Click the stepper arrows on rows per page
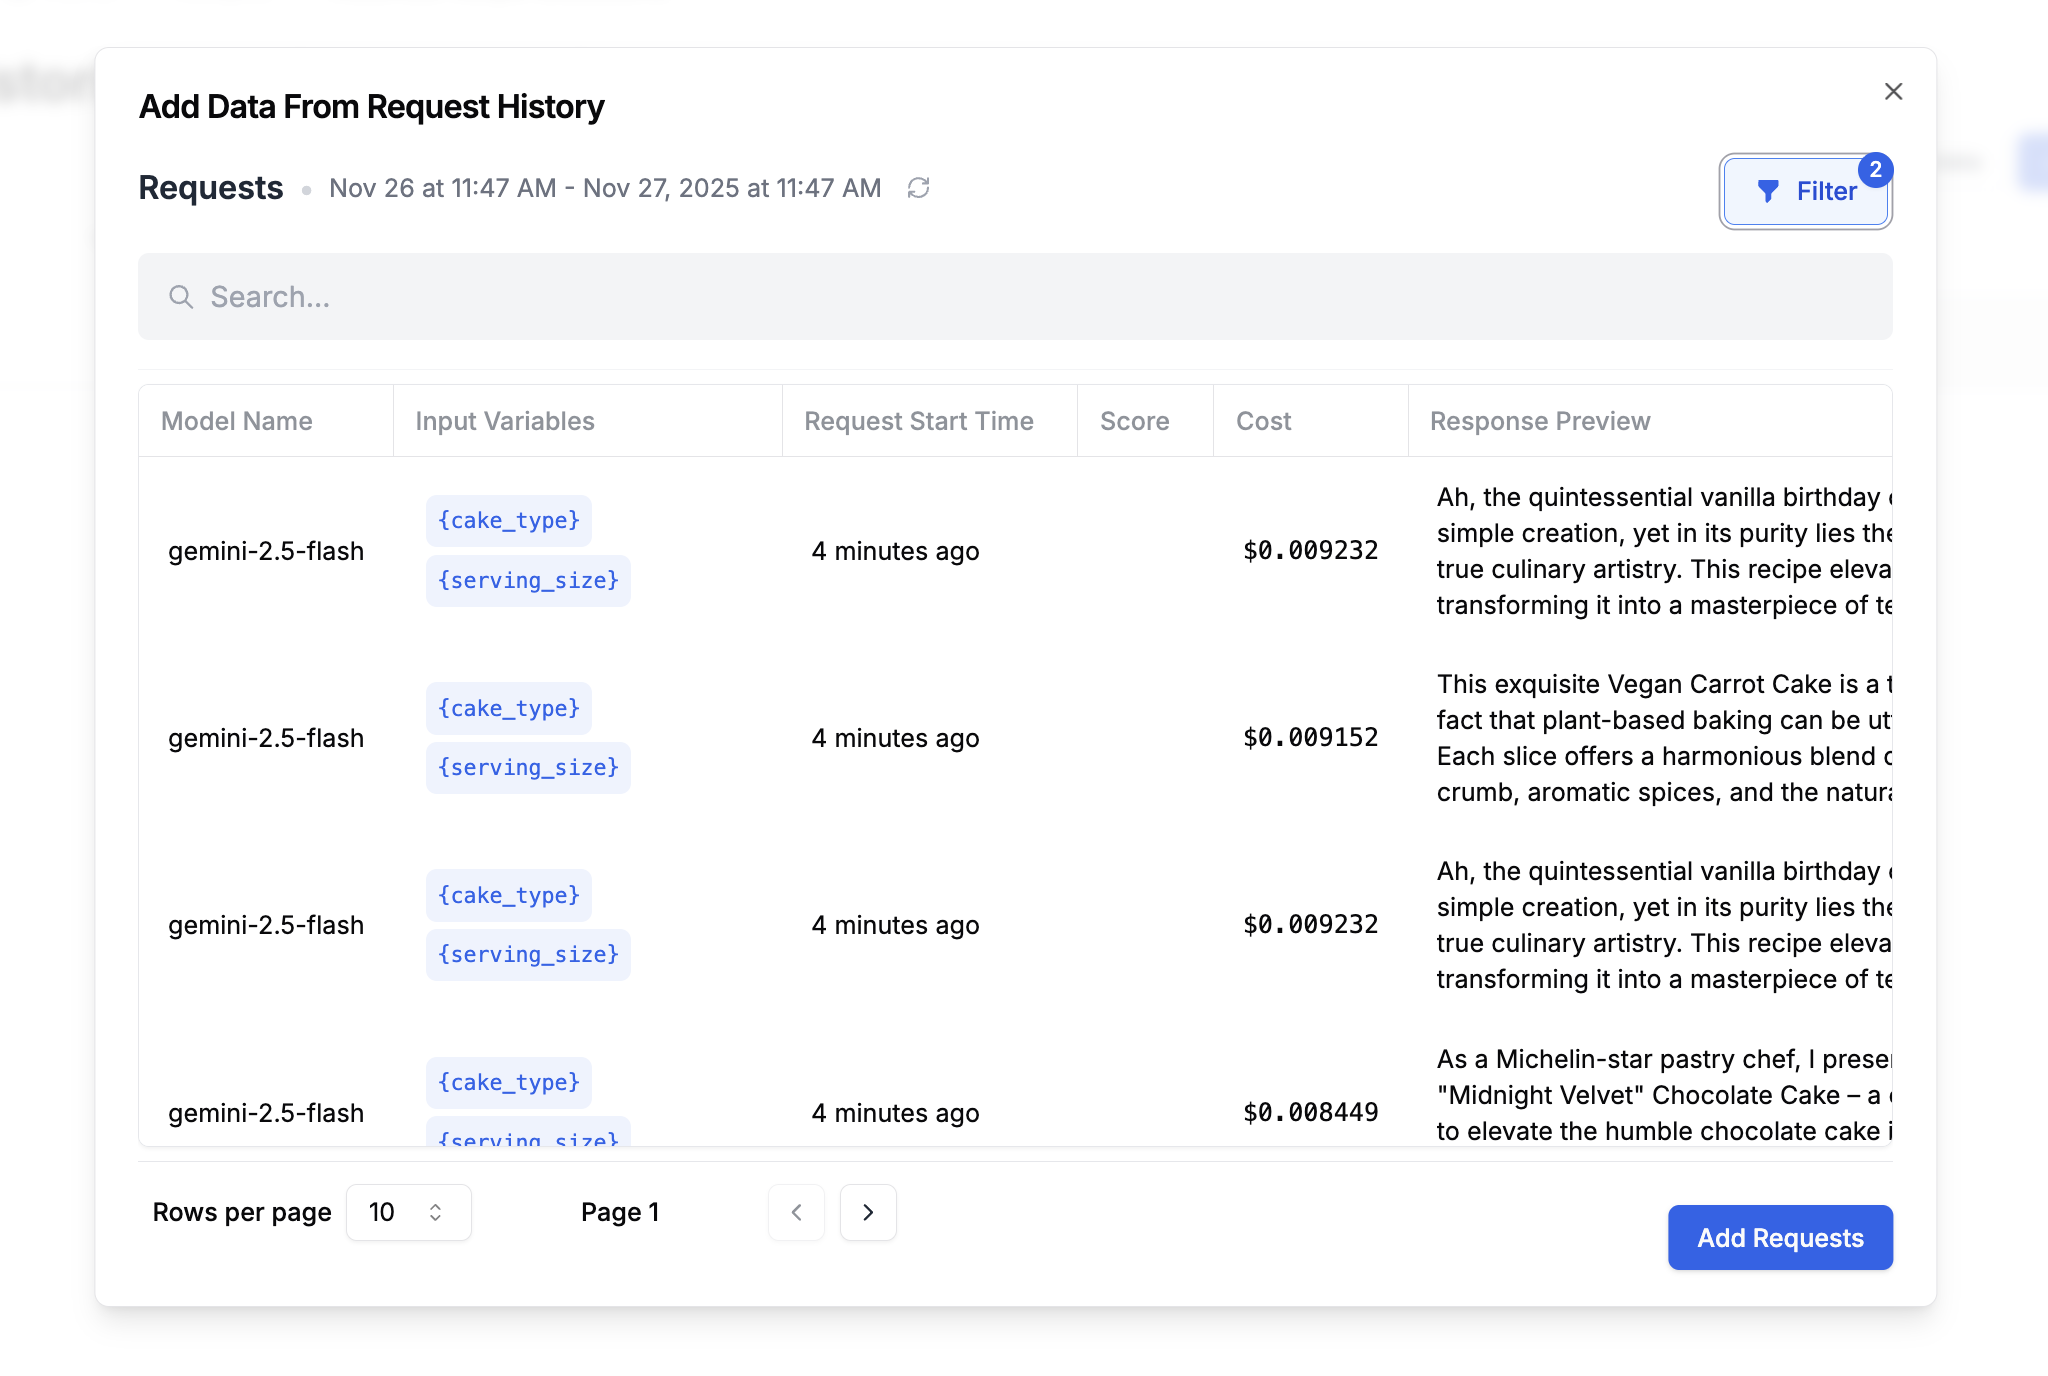The image size is (2048, 1376). coord(435,1212)
